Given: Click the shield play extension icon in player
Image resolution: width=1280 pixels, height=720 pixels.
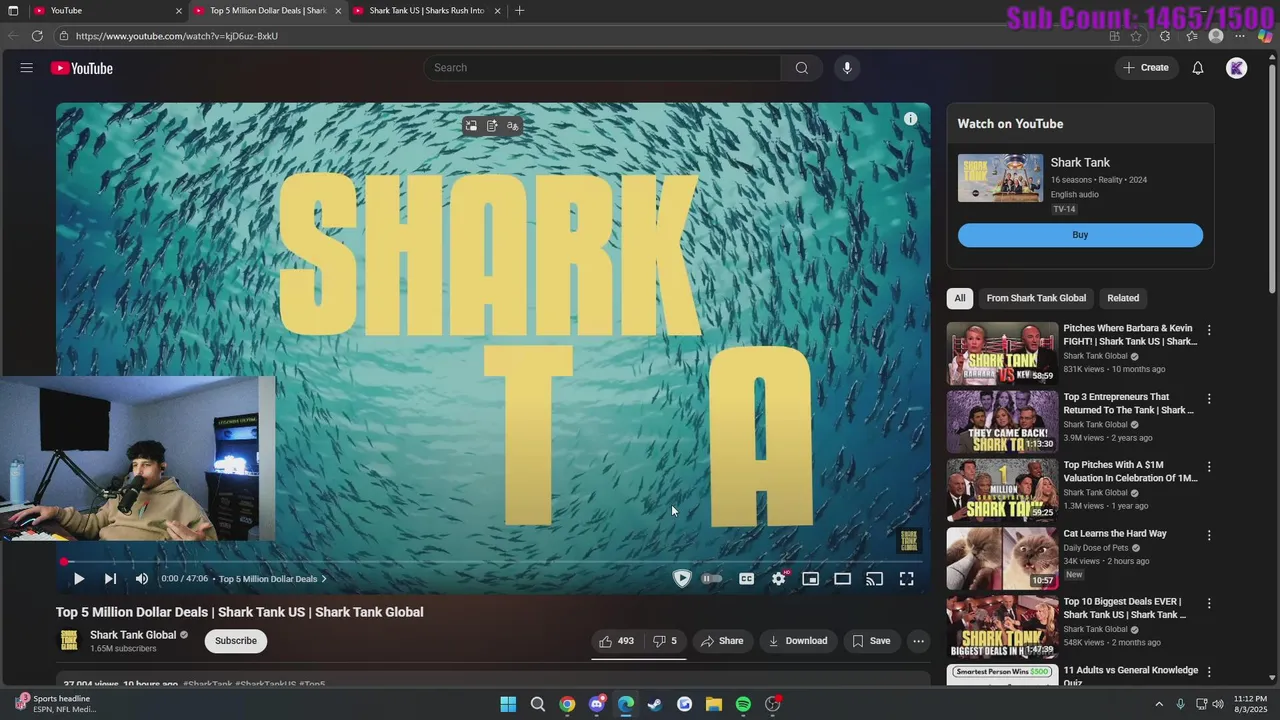Looking at the screenshot, I should (x=682, y=579).
